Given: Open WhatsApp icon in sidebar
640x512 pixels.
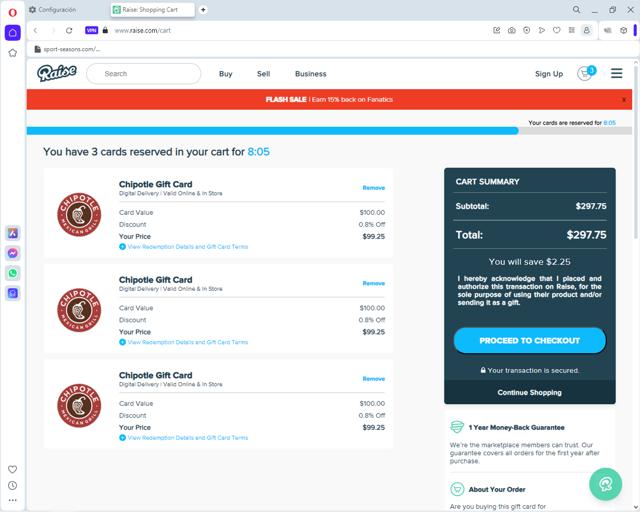Looking at the screenshot, I should 13,273.
